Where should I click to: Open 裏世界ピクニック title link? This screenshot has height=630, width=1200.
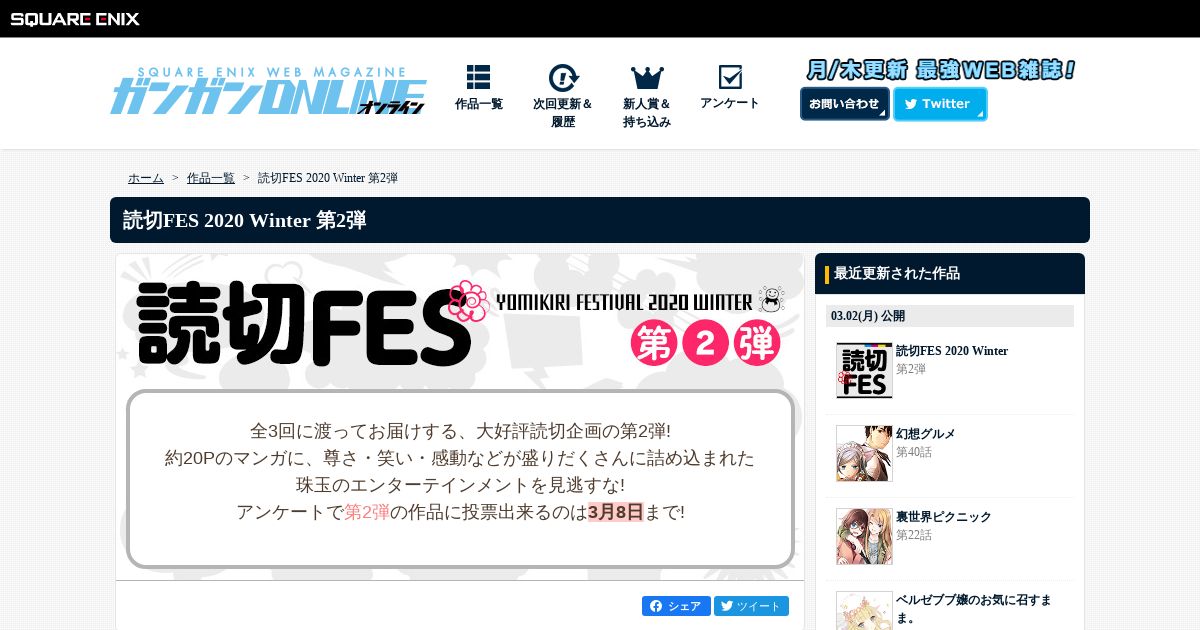coord(944,517)
